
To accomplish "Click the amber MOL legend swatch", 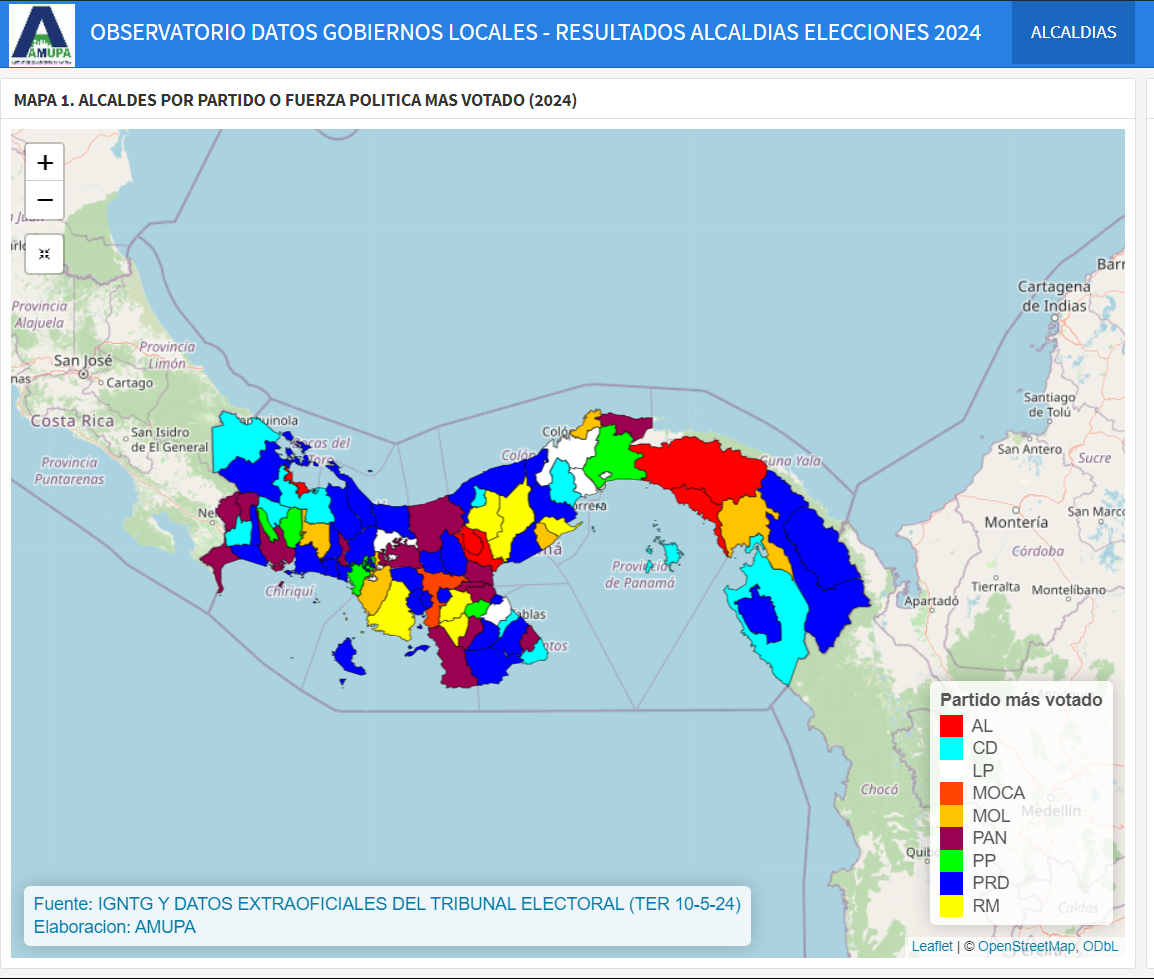I will point(951,816).
